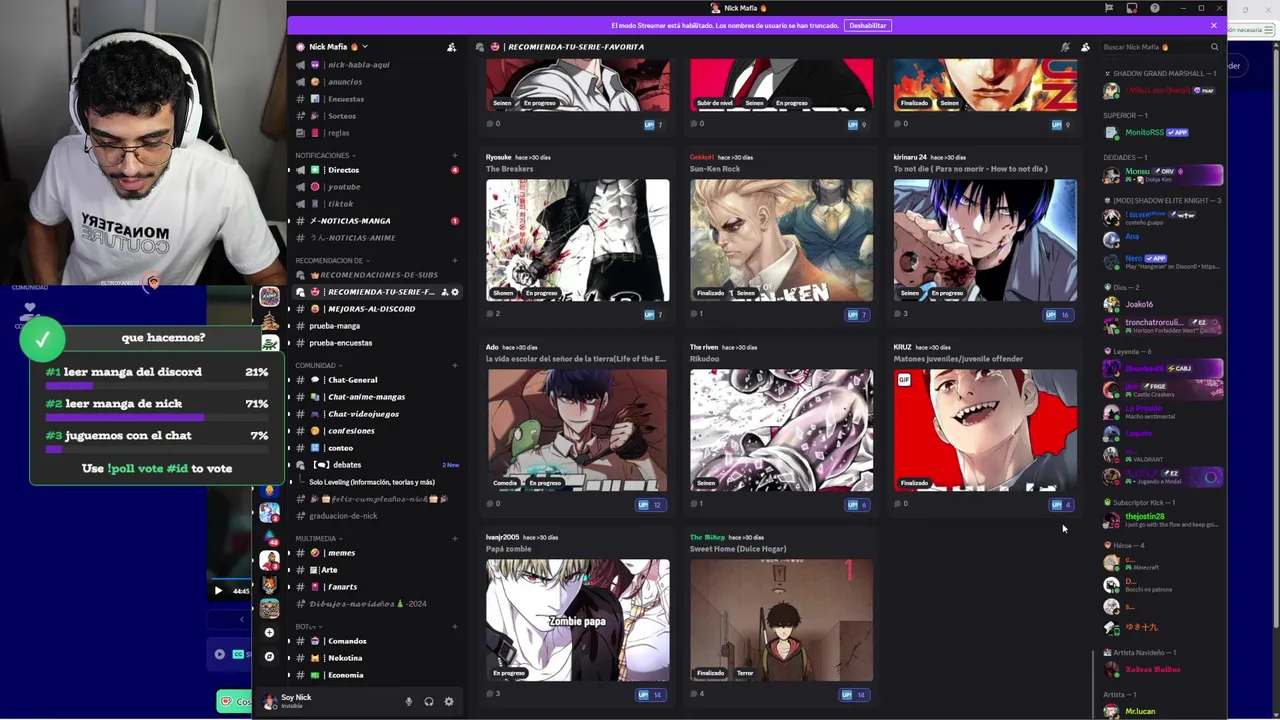Collapse the RECOMENDACION DE category
Viewport: 1280px width, 720px height.
(332, 261)
